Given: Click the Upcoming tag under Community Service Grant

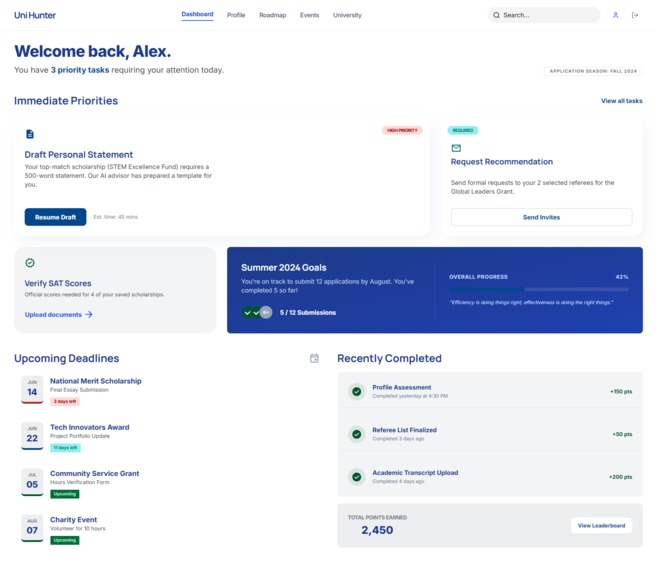Looking at the screenshot, I should click(x=65, y=494).
